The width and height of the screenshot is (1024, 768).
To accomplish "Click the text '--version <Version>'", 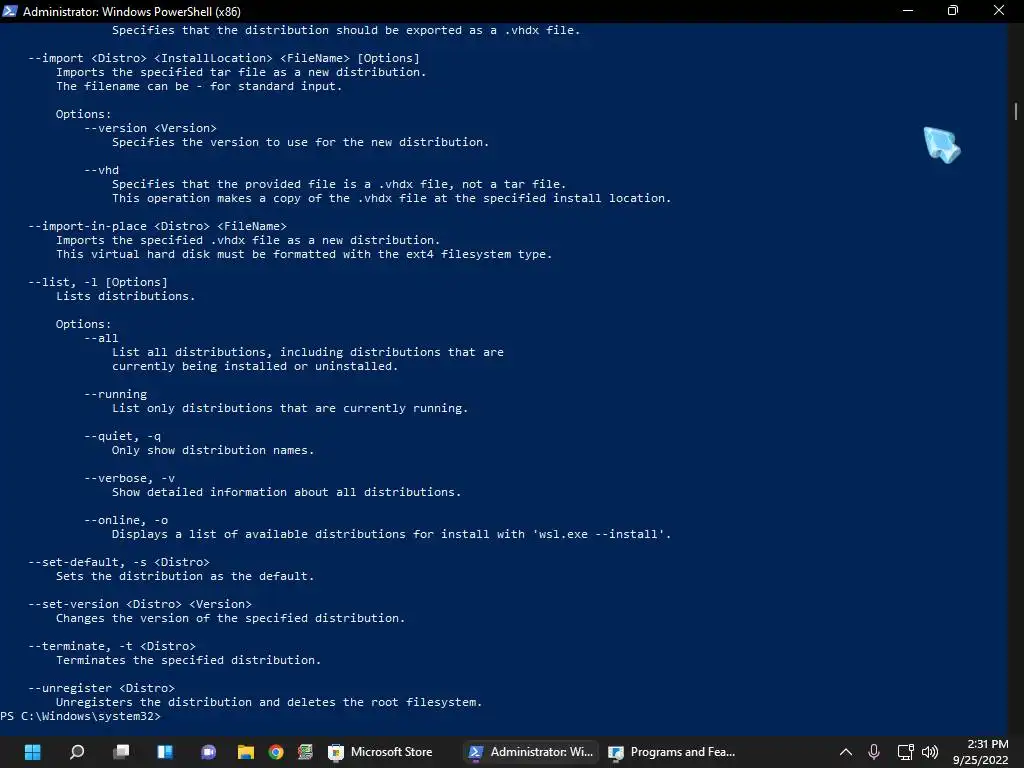I will [150, 128].
